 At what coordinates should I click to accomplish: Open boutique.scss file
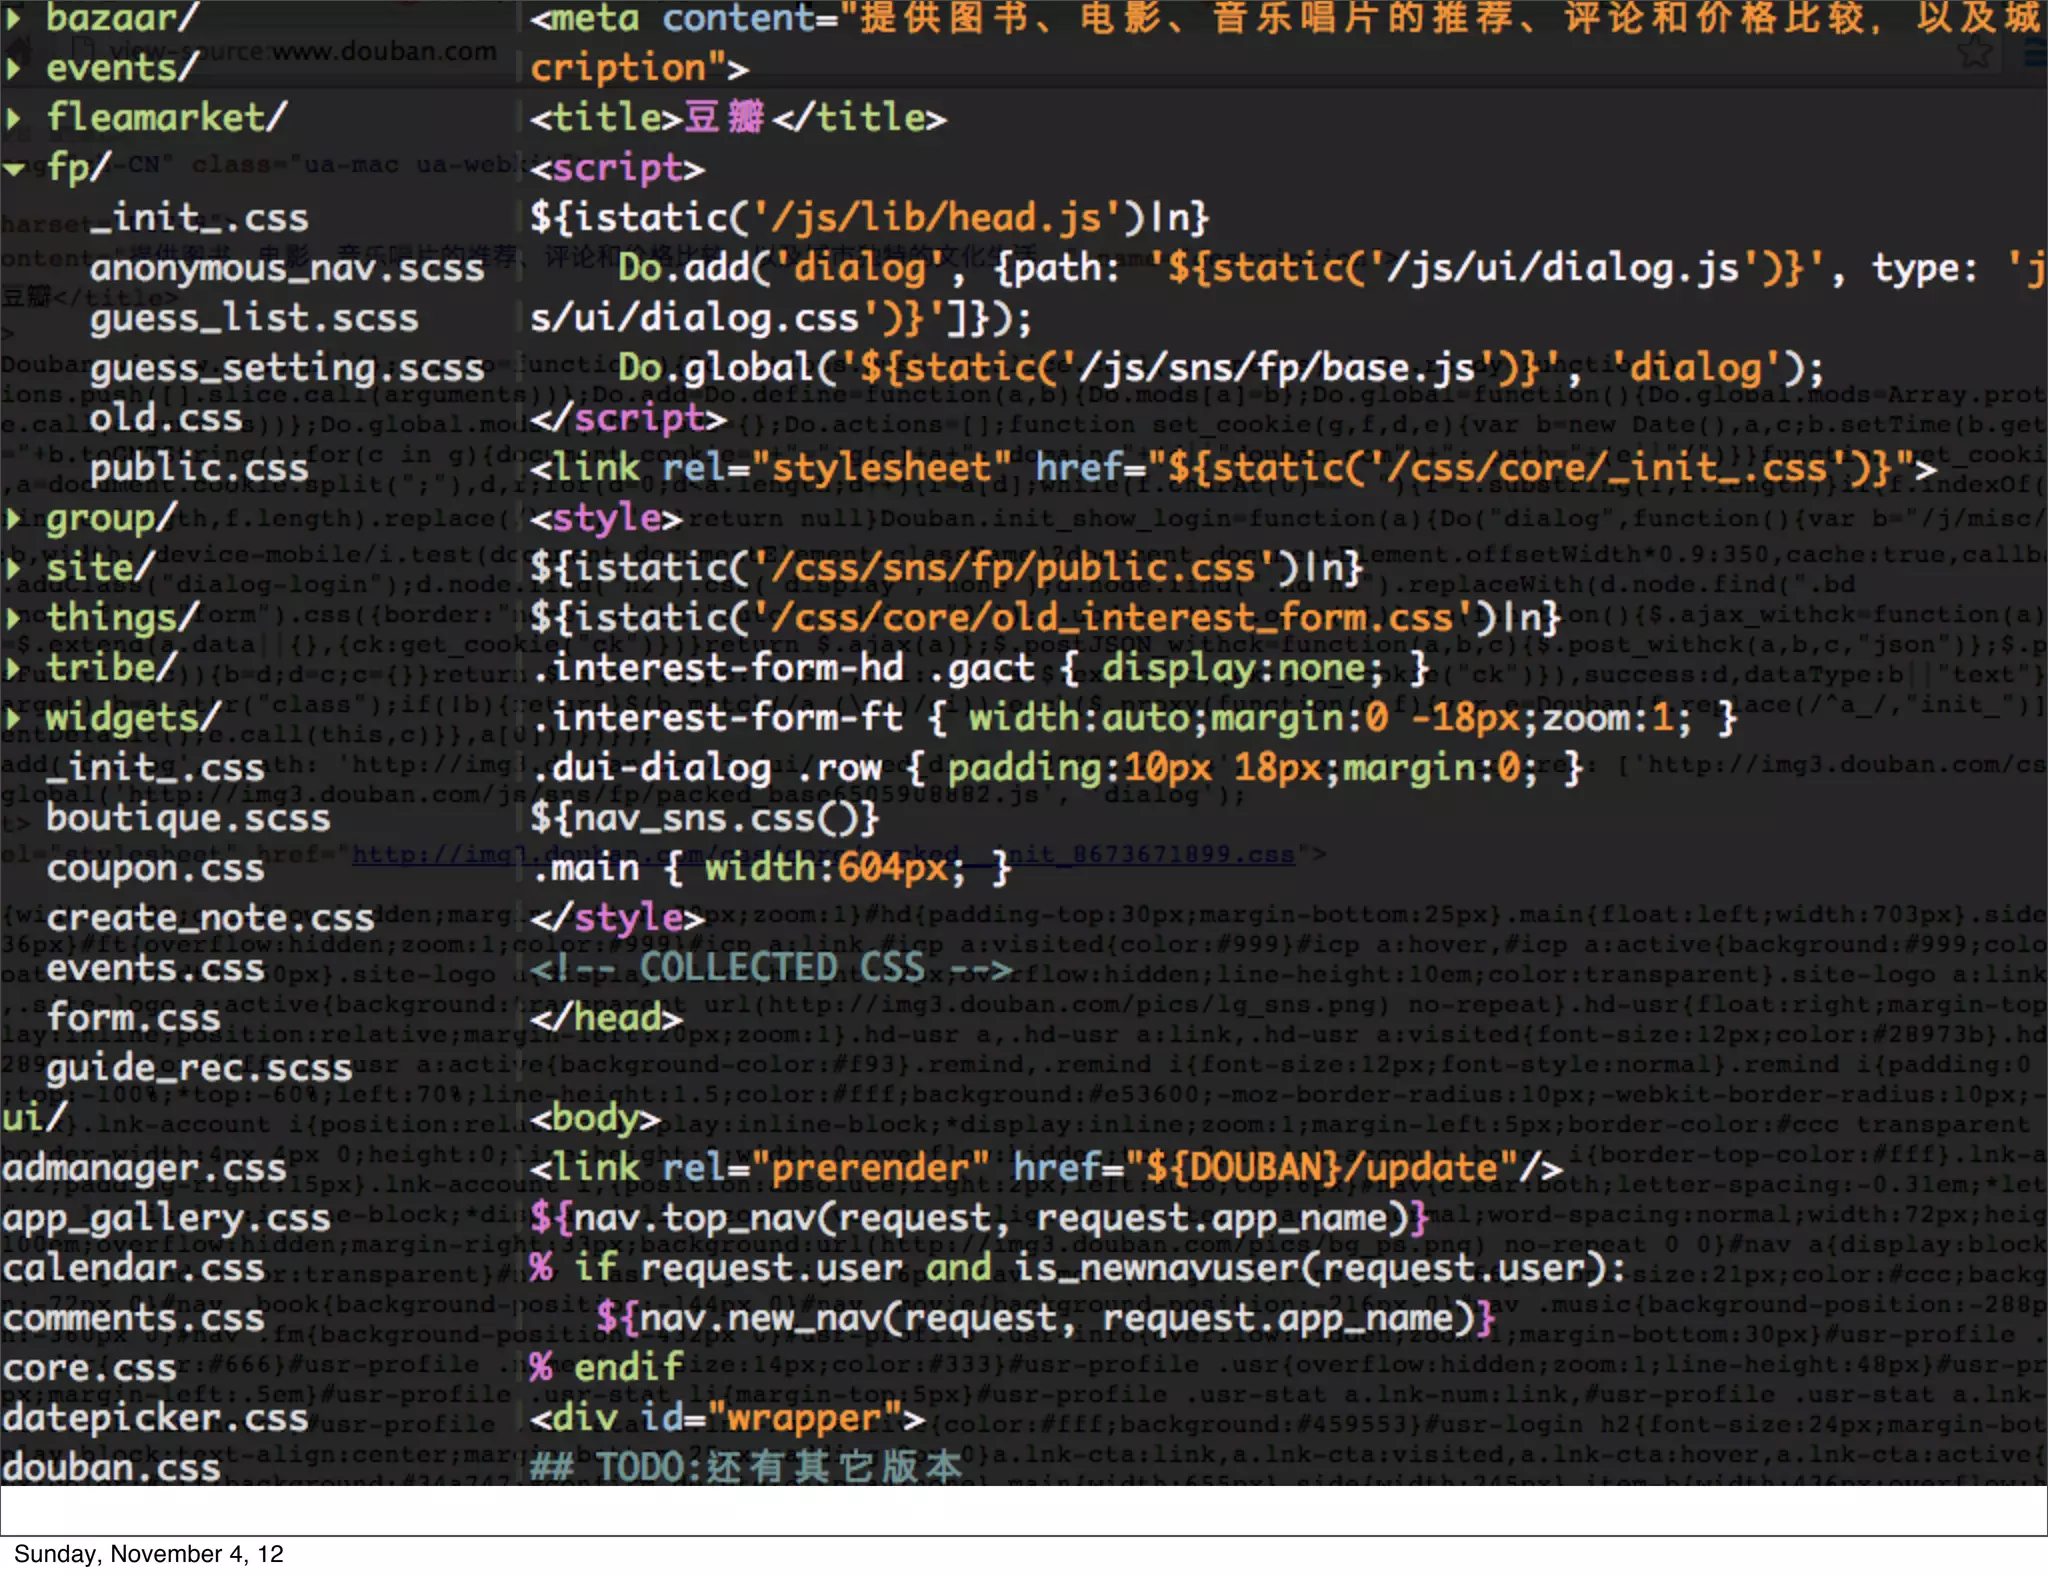pyautogui.click(x=188, y=818)
